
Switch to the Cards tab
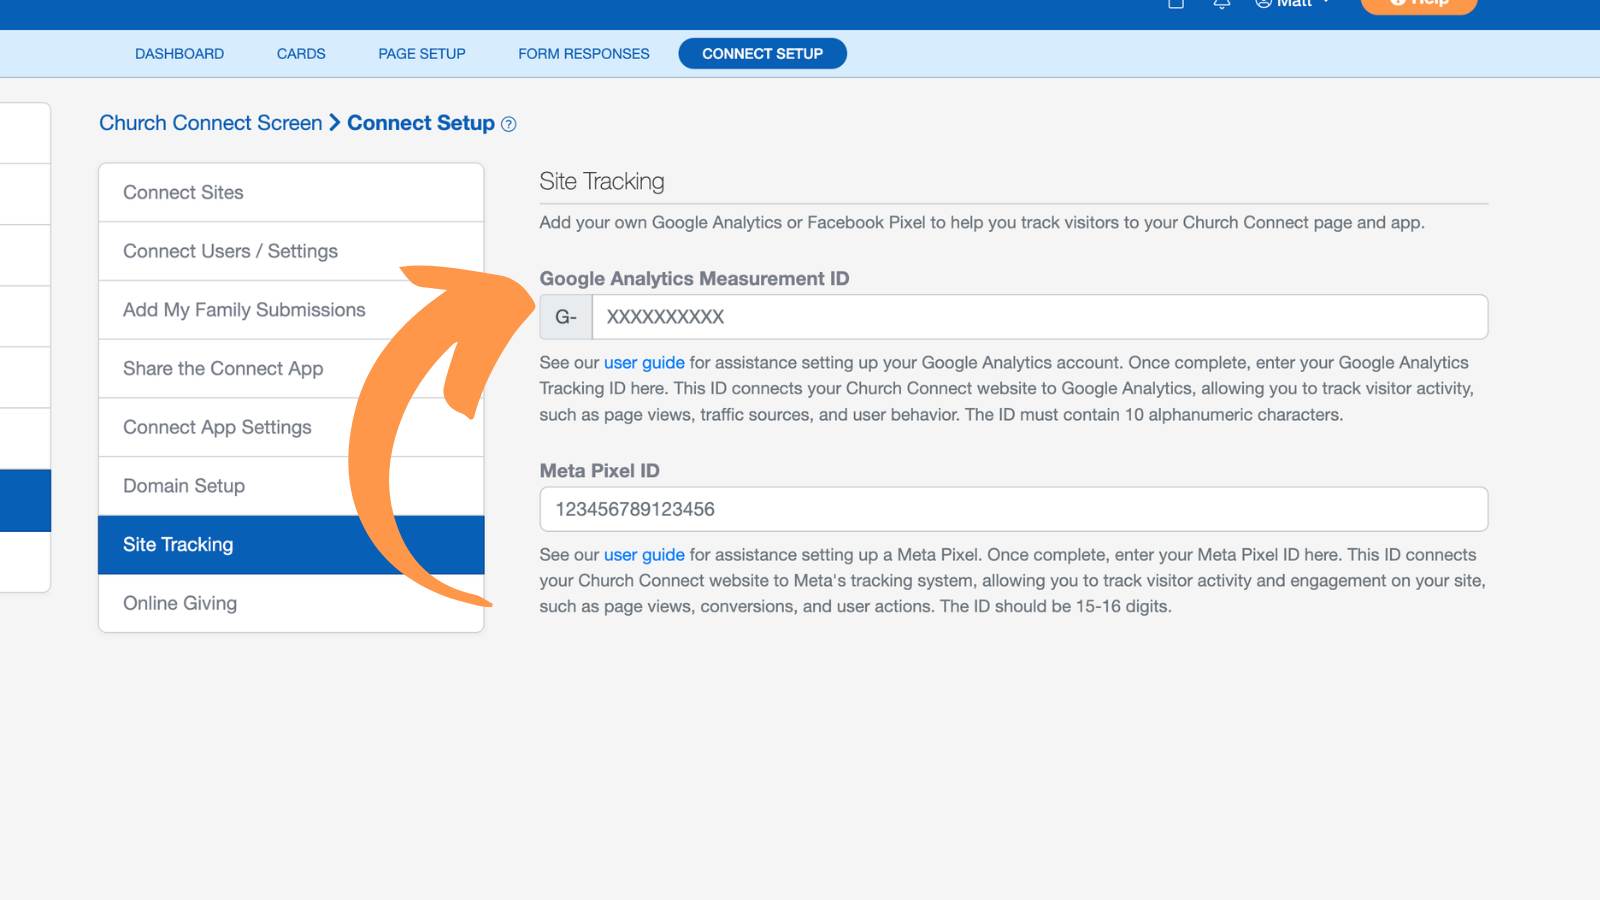click(x=301, y=54)
